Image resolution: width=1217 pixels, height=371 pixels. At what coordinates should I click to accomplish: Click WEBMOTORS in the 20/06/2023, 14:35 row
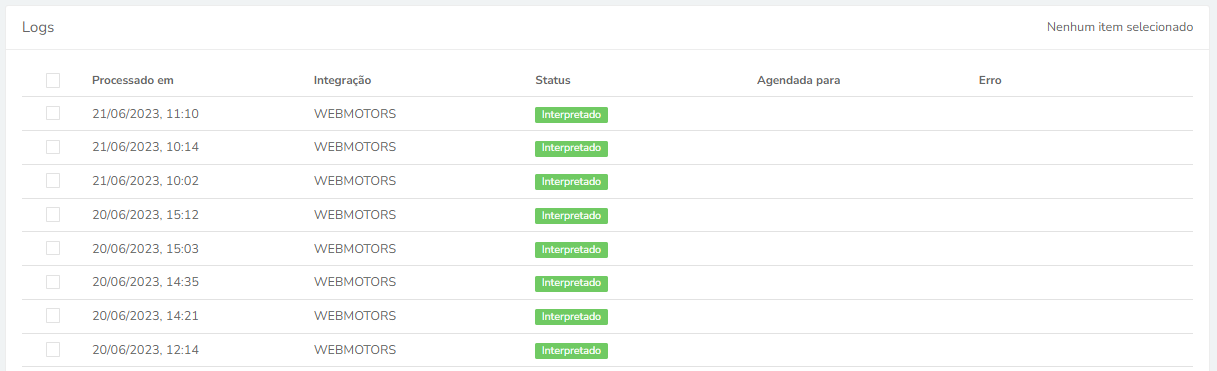pos(355,282)
